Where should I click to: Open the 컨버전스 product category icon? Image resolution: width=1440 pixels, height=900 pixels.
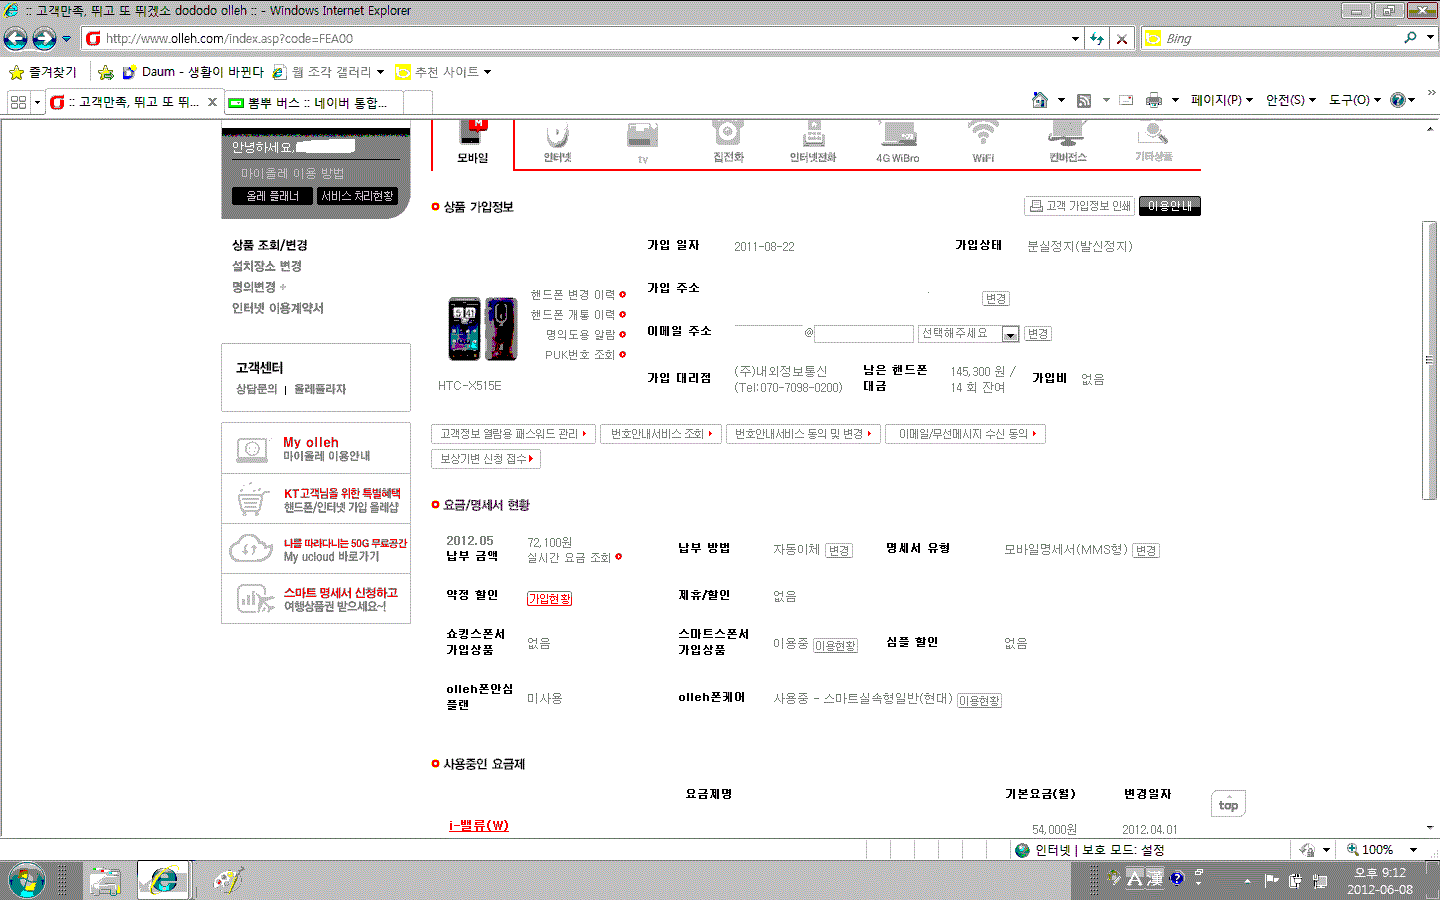(x=1068, y=141)
